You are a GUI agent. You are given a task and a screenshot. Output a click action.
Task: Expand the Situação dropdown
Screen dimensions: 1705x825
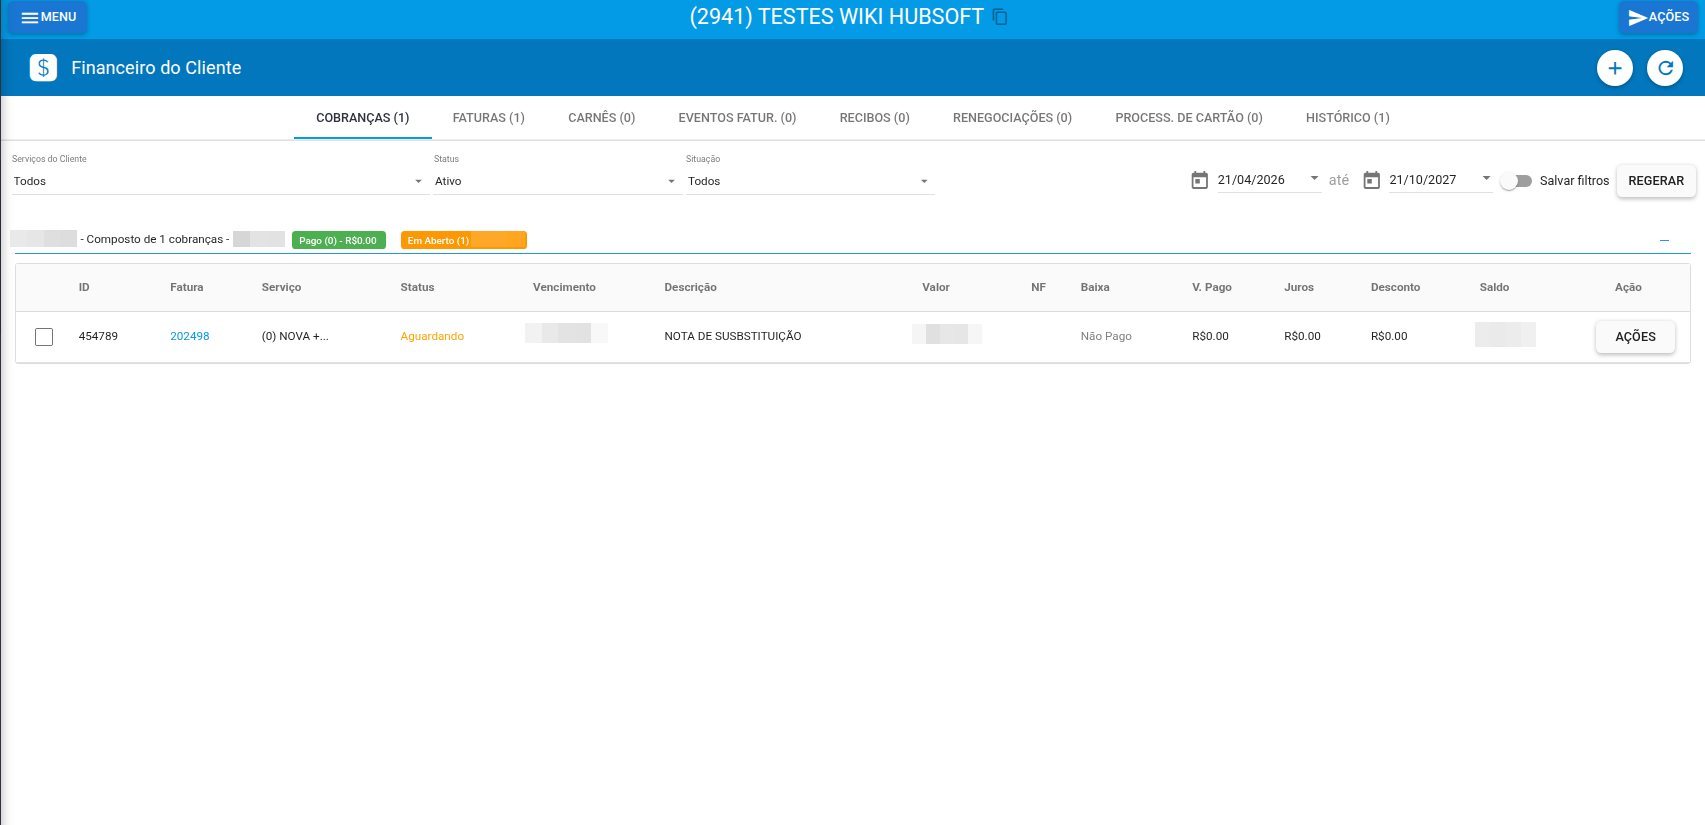point(808,181)
